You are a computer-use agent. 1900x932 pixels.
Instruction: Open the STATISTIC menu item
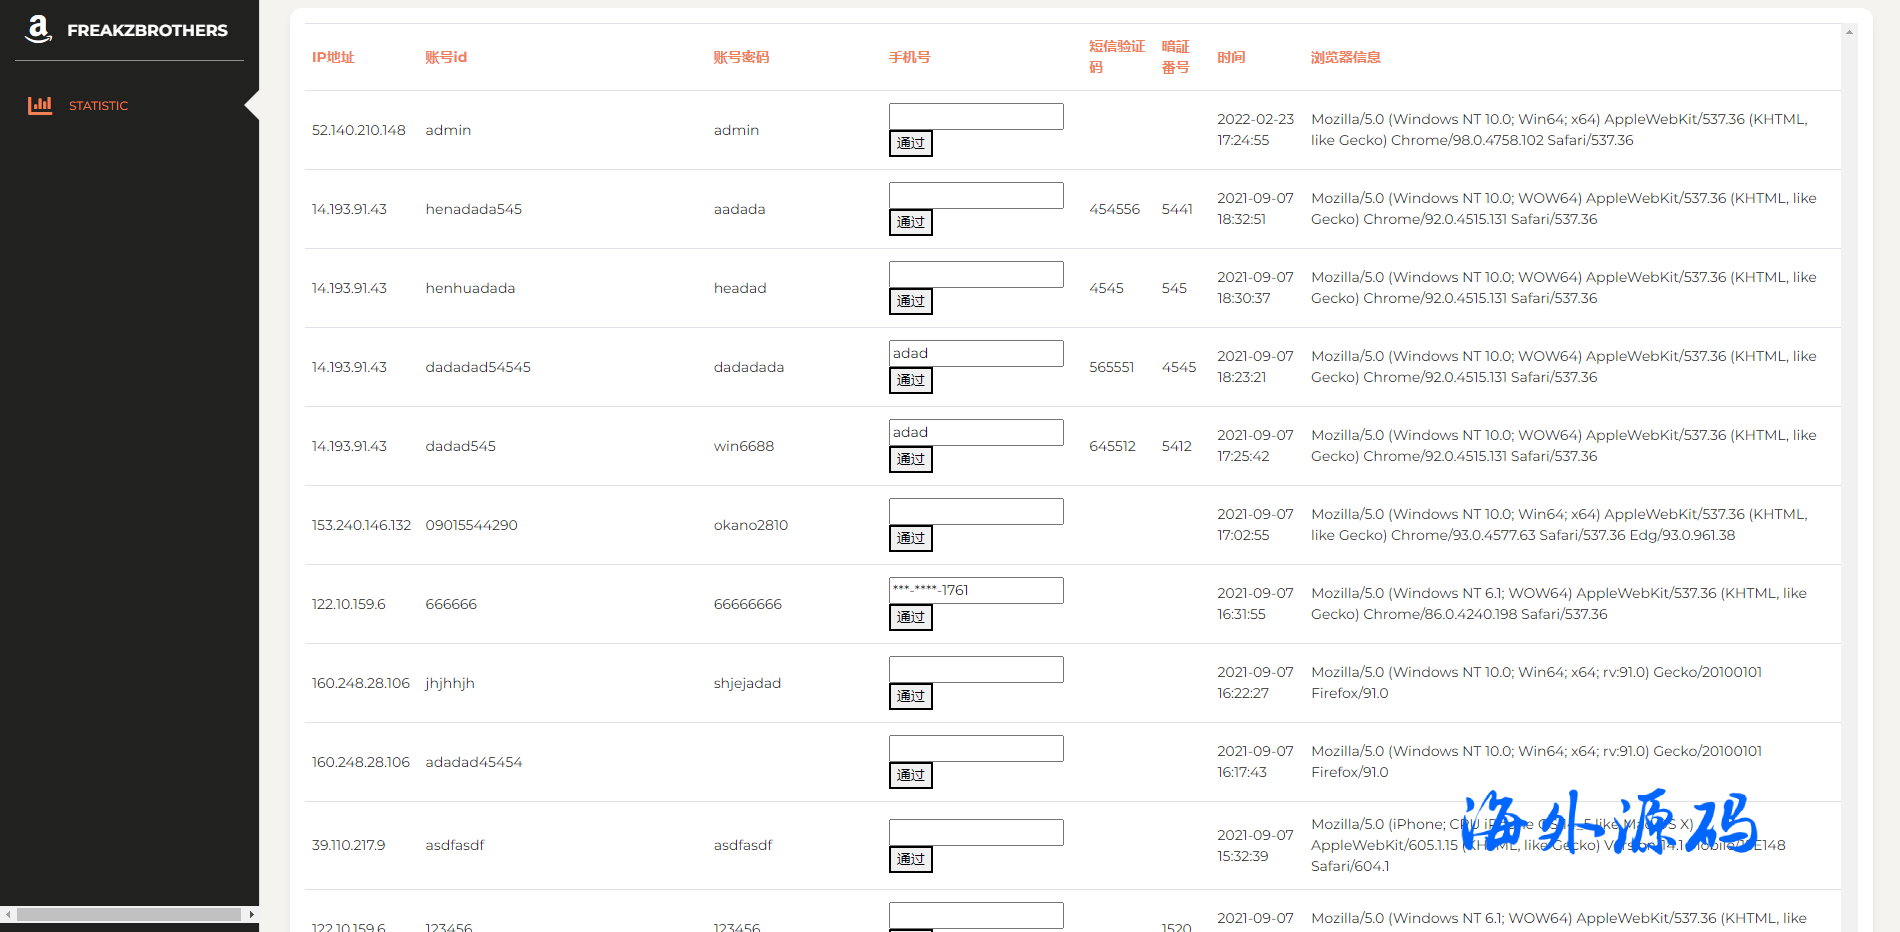click(98, 105)
